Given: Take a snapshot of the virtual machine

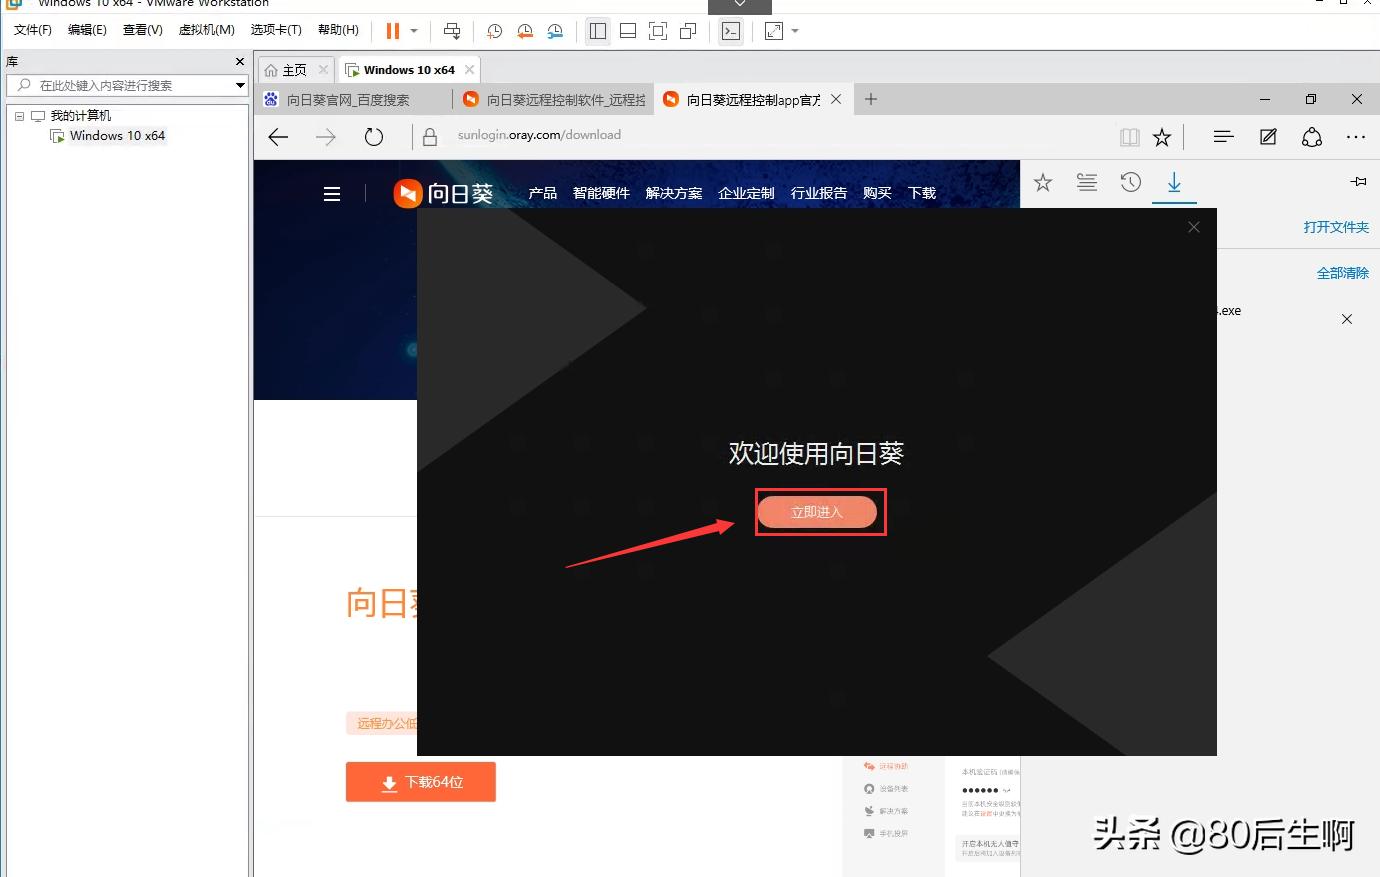Looking at the screenshot, I should tap(494, 31).
